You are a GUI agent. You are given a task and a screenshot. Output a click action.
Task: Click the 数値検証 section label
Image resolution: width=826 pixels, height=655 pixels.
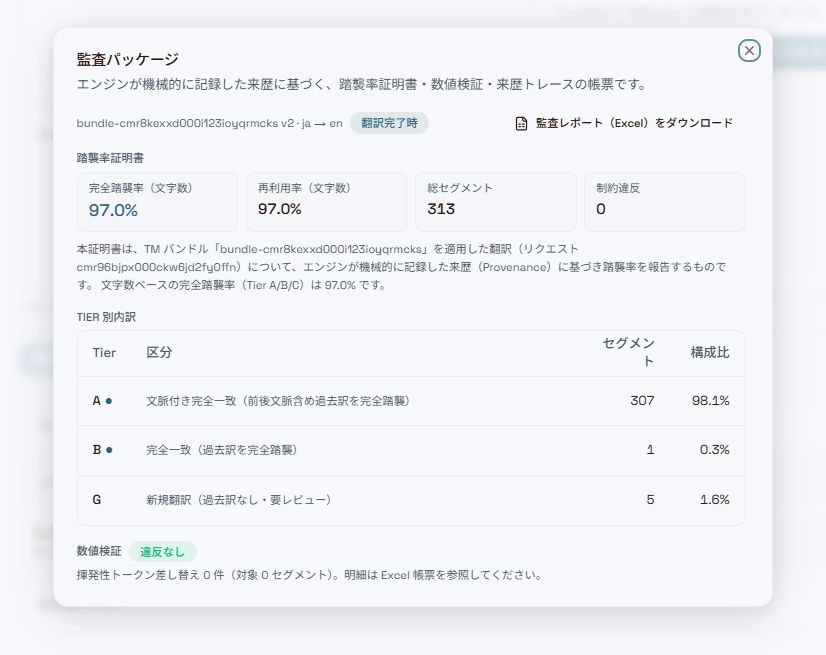99,551
